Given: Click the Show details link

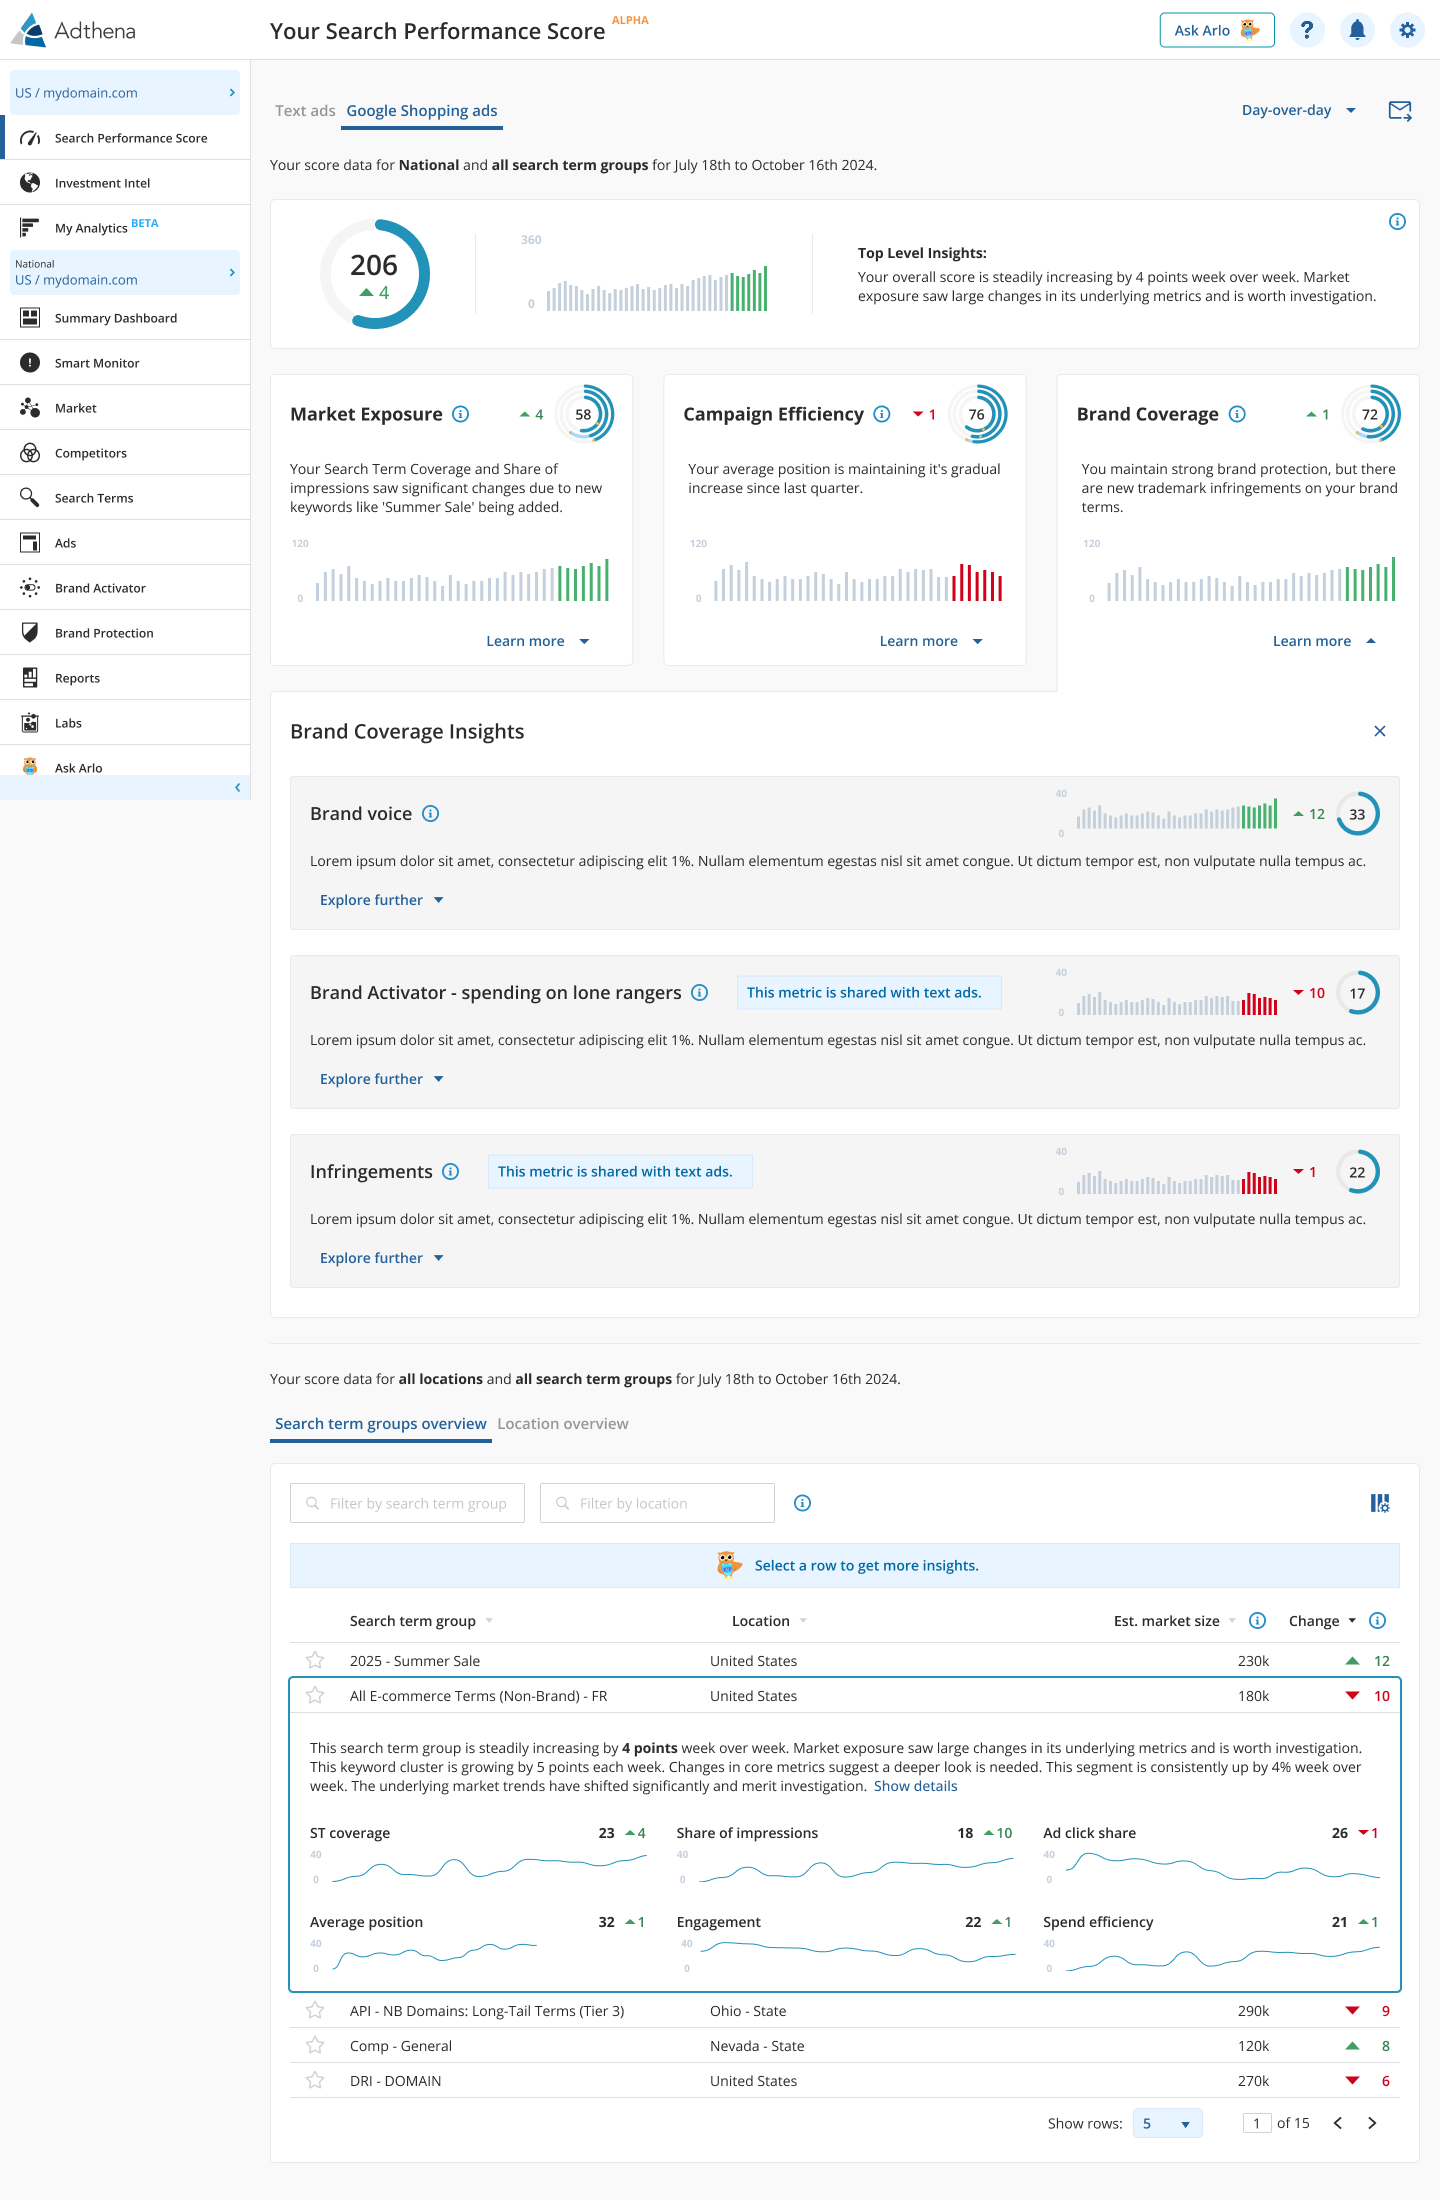Looking at the screenshot, I should pos(915,1786).
